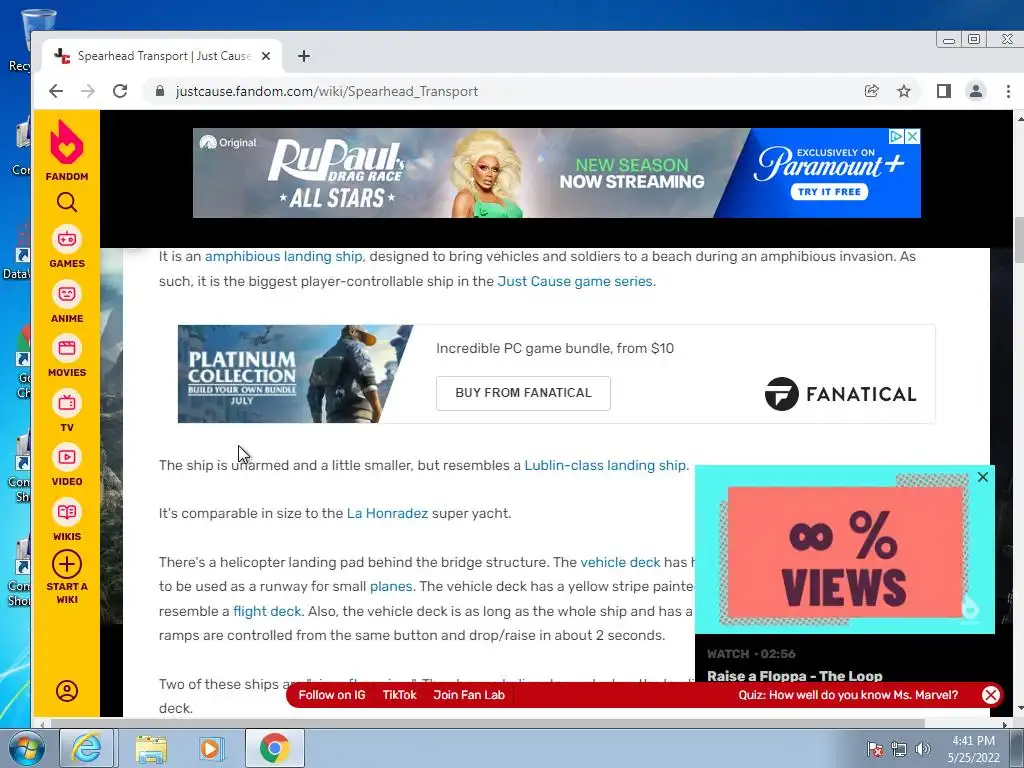Open the flight deck link

pos(267,611)
